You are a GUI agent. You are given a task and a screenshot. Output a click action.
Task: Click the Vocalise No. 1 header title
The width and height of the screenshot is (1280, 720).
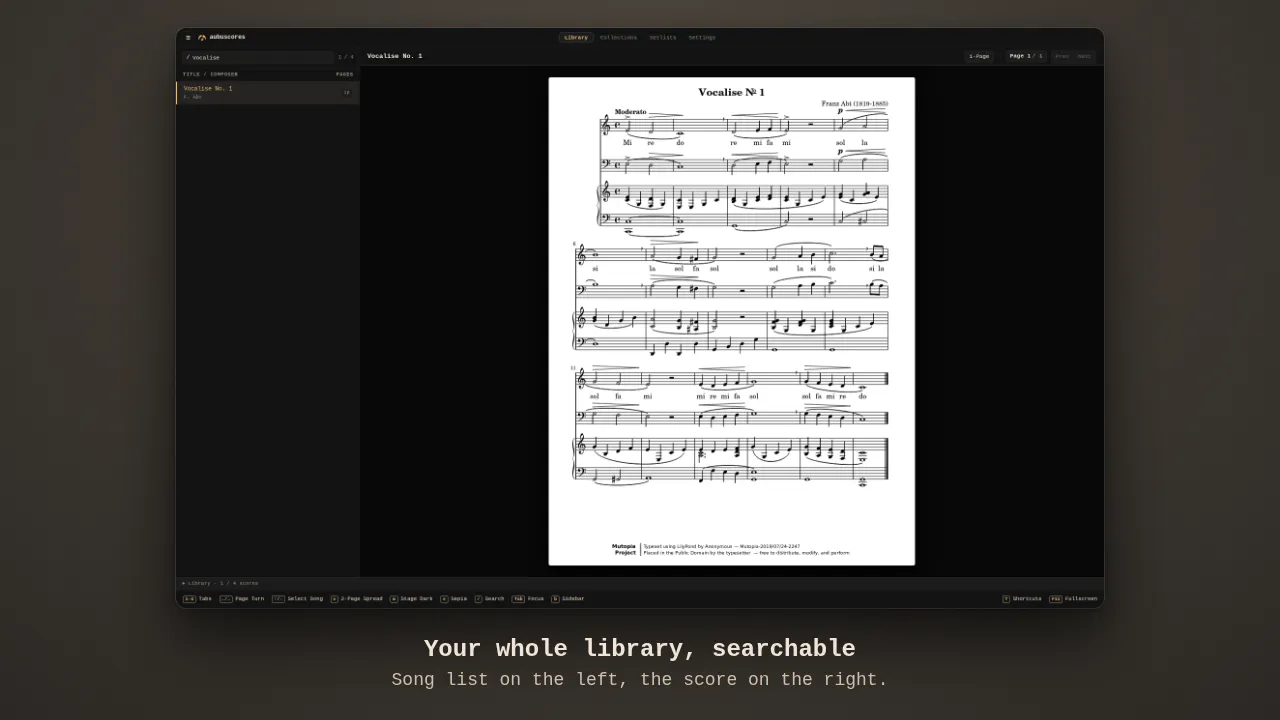[x=394, y=56]
